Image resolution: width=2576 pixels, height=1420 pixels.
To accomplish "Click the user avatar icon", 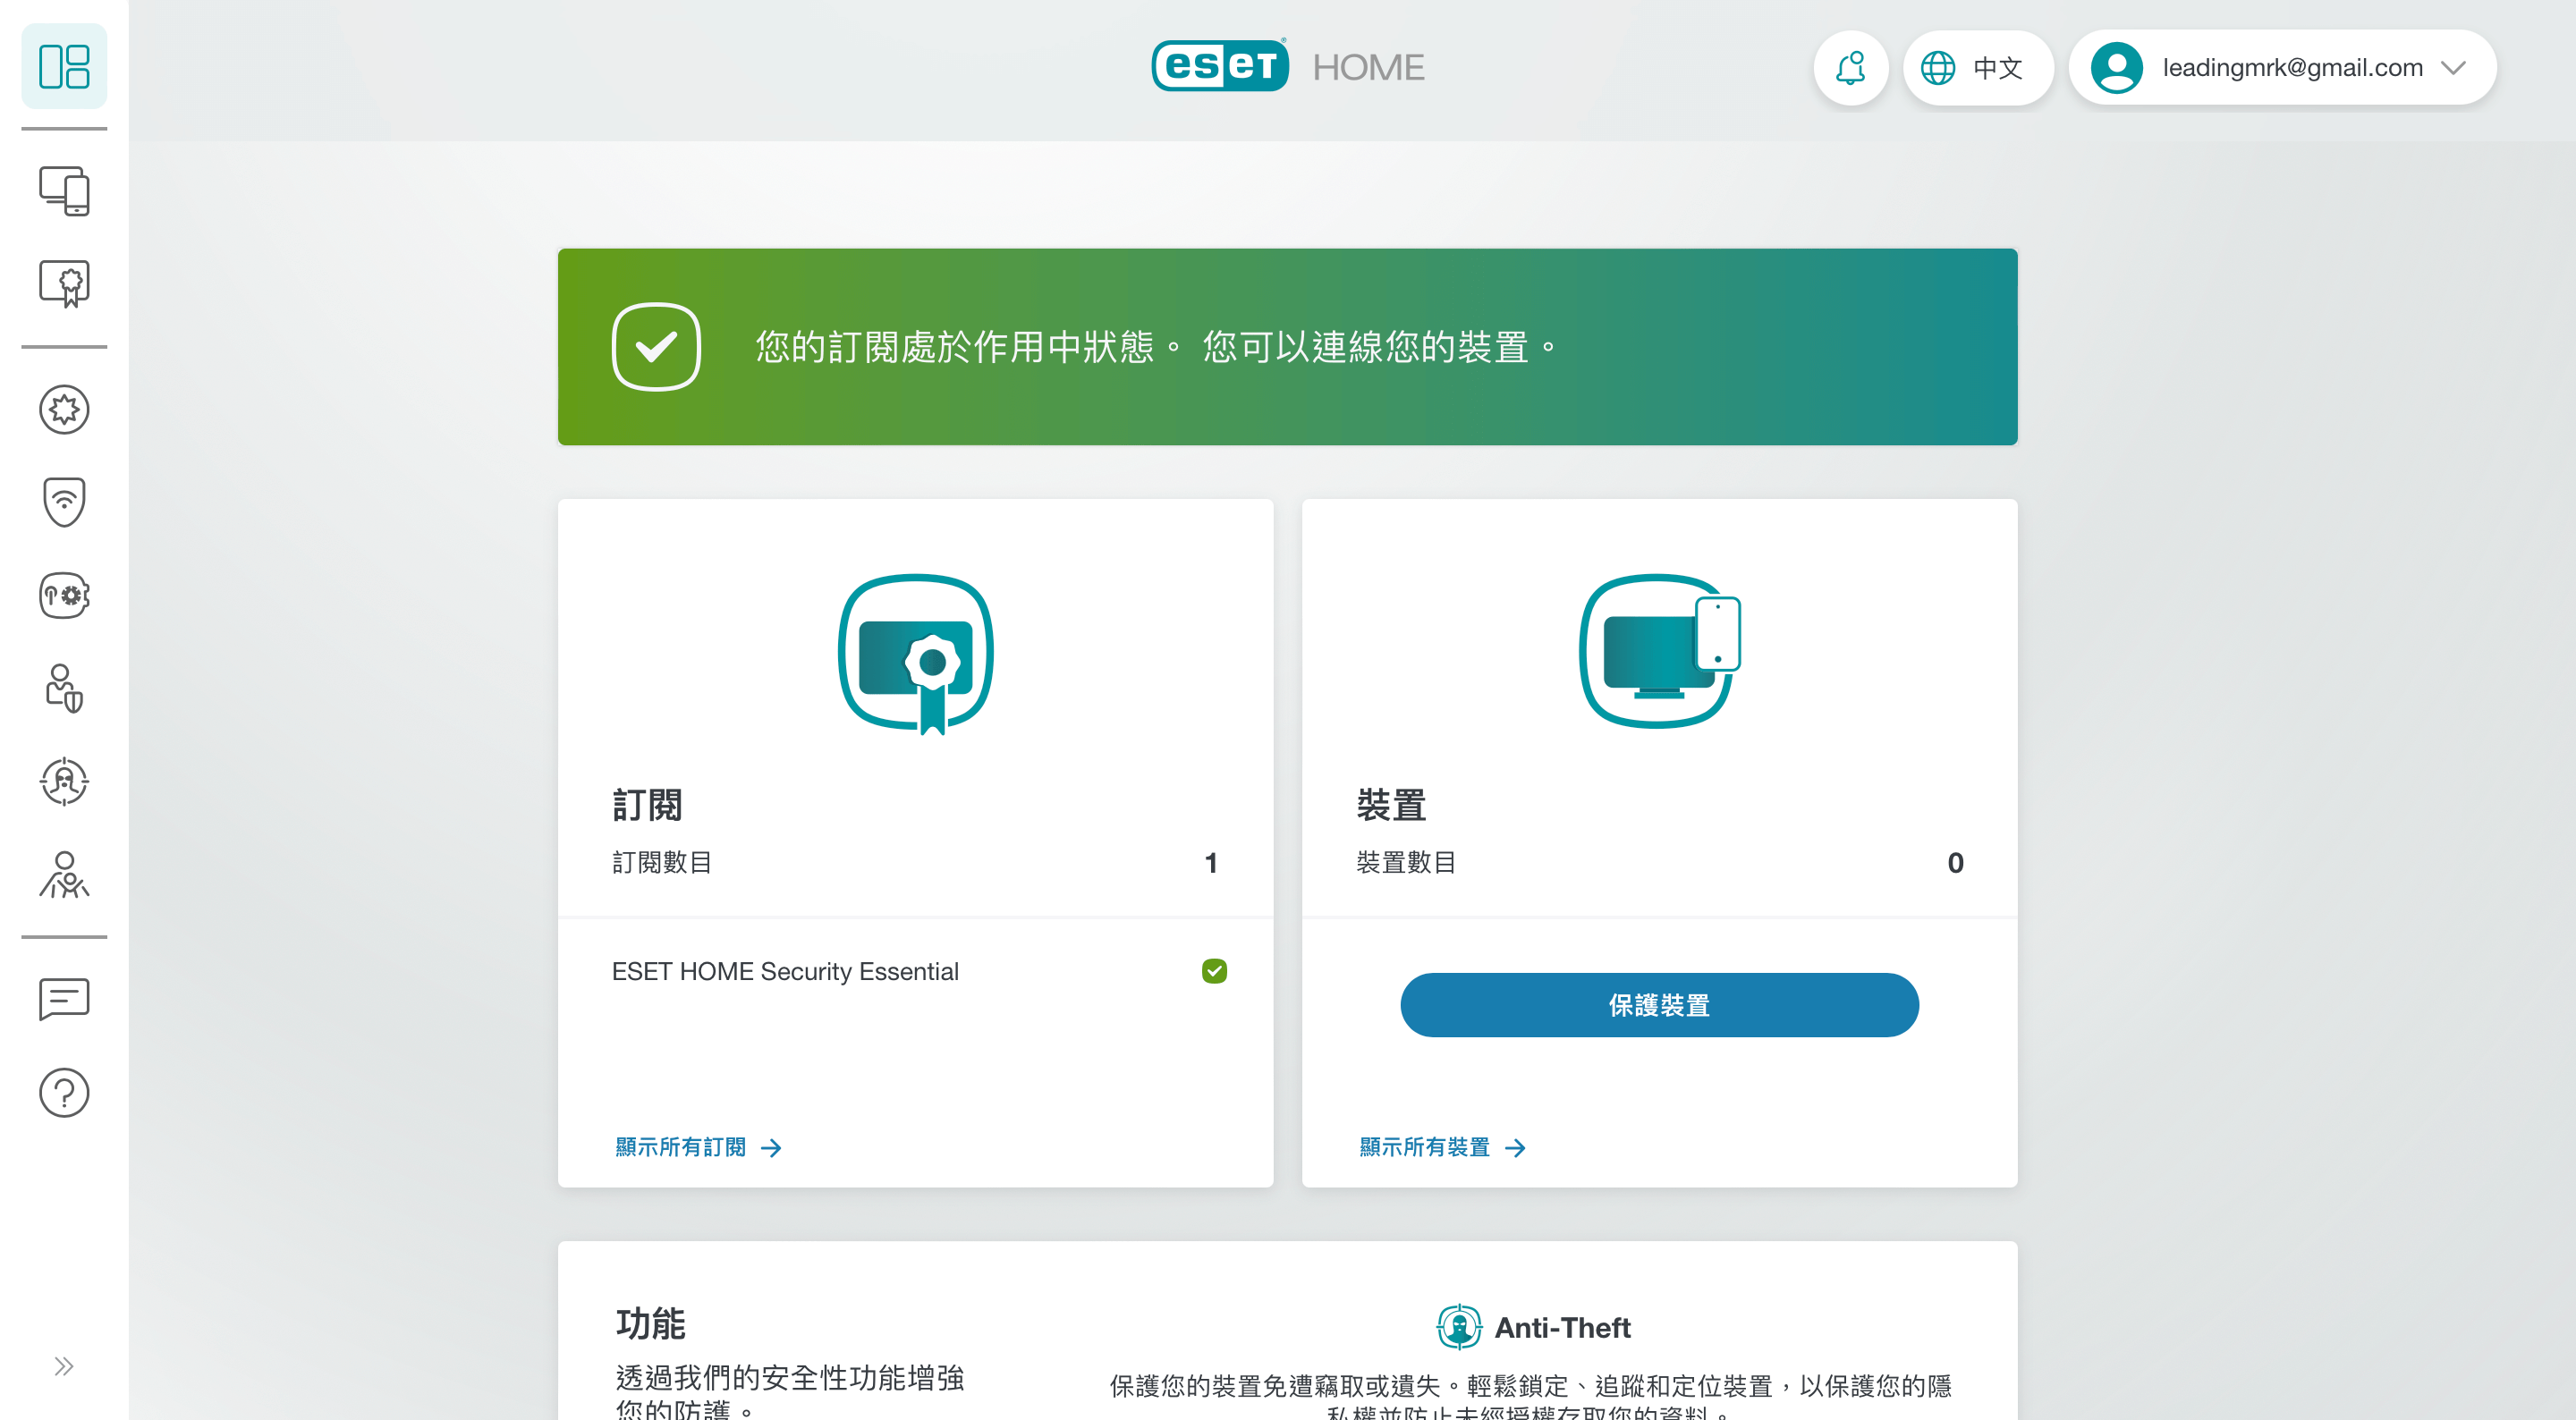I will (2116, 67).
